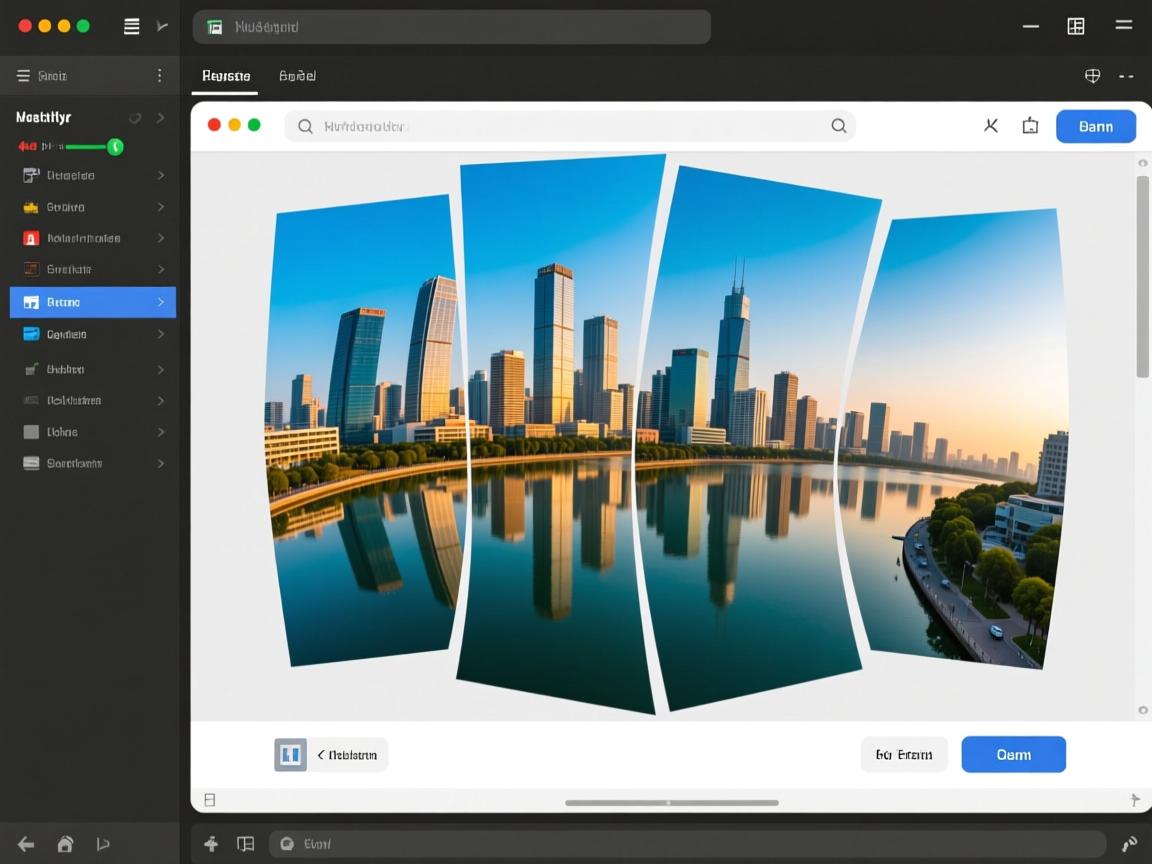
Task: Click the vertical scrollbar thumb beside the image
Action: (x=1142, y=277)
